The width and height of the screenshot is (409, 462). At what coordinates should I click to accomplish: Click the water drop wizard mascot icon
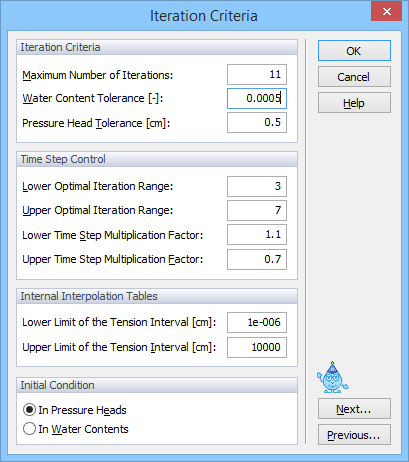pos(333,377)
